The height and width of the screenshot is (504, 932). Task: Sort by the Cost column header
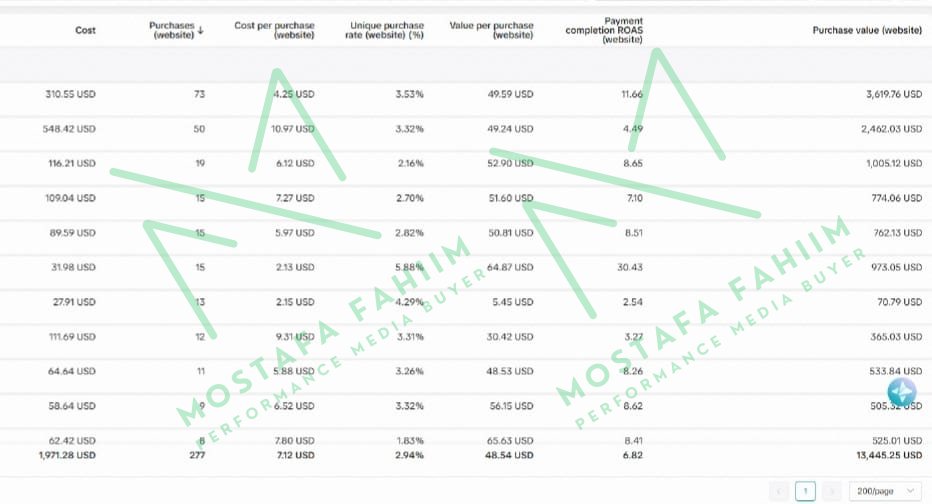86,30
